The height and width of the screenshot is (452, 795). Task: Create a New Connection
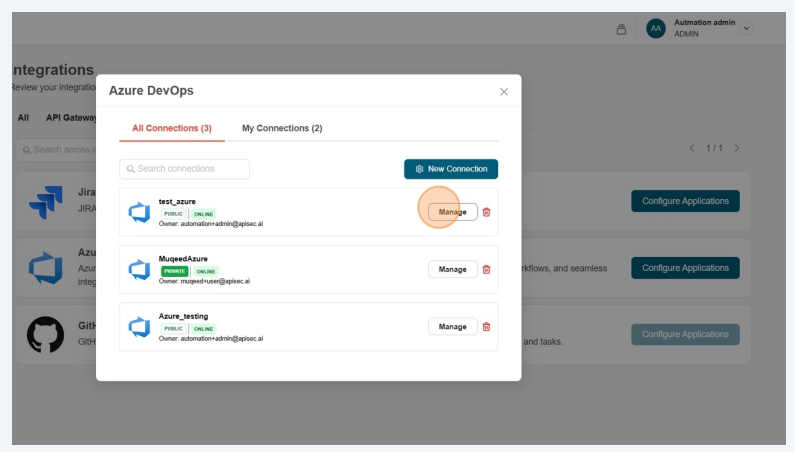[x=451, y=169]
